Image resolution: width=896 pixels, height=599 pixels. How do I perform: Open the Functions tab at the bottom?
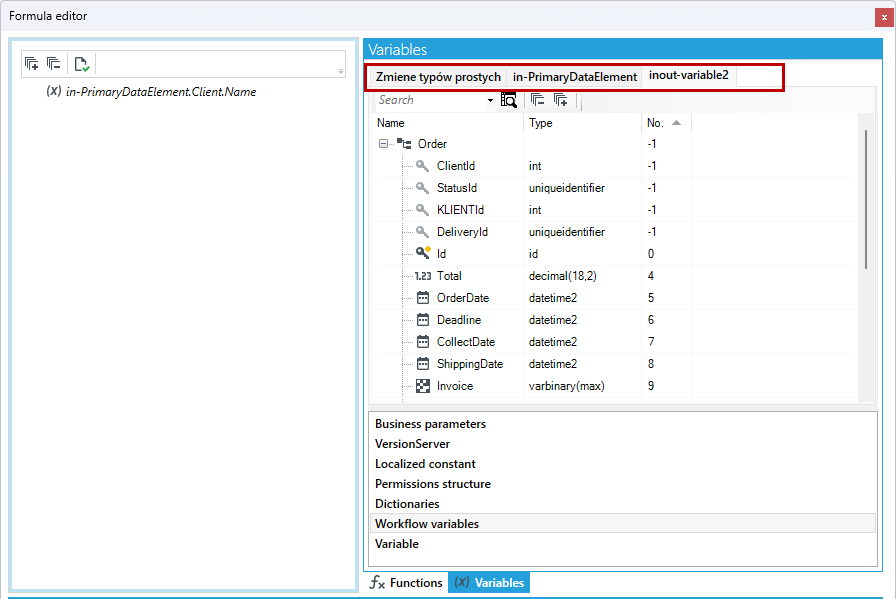coord(406,582)
